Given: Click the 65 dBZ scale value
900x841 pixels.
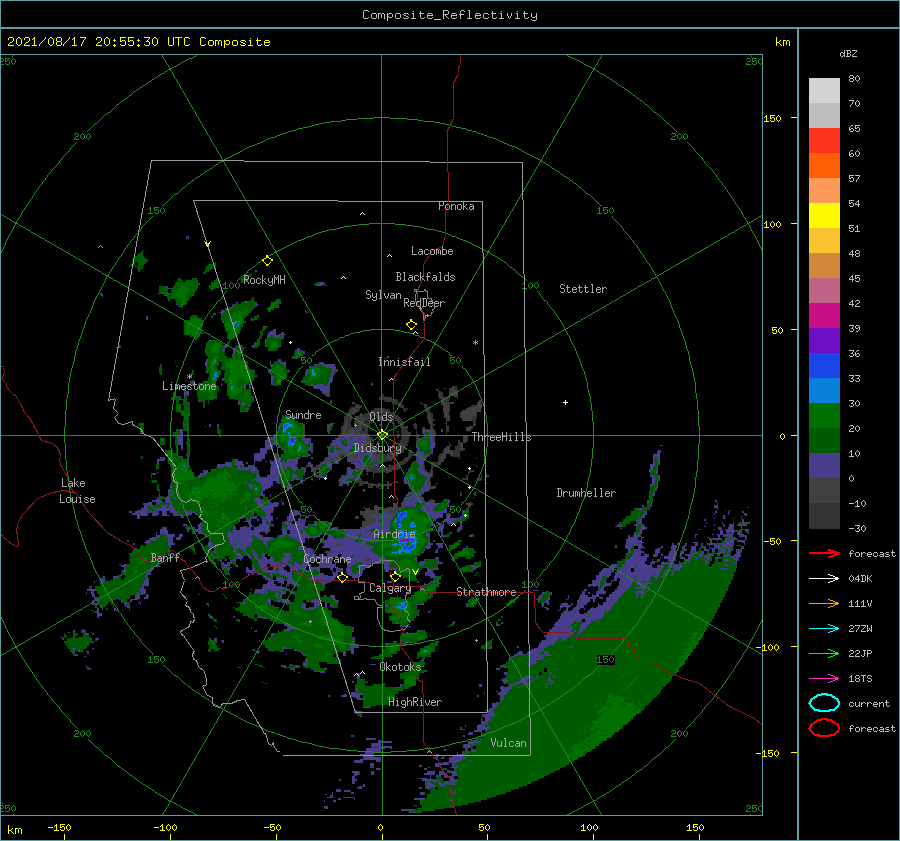Looking at the screenshot, I should pyautogui.click(x=854, y=129).
